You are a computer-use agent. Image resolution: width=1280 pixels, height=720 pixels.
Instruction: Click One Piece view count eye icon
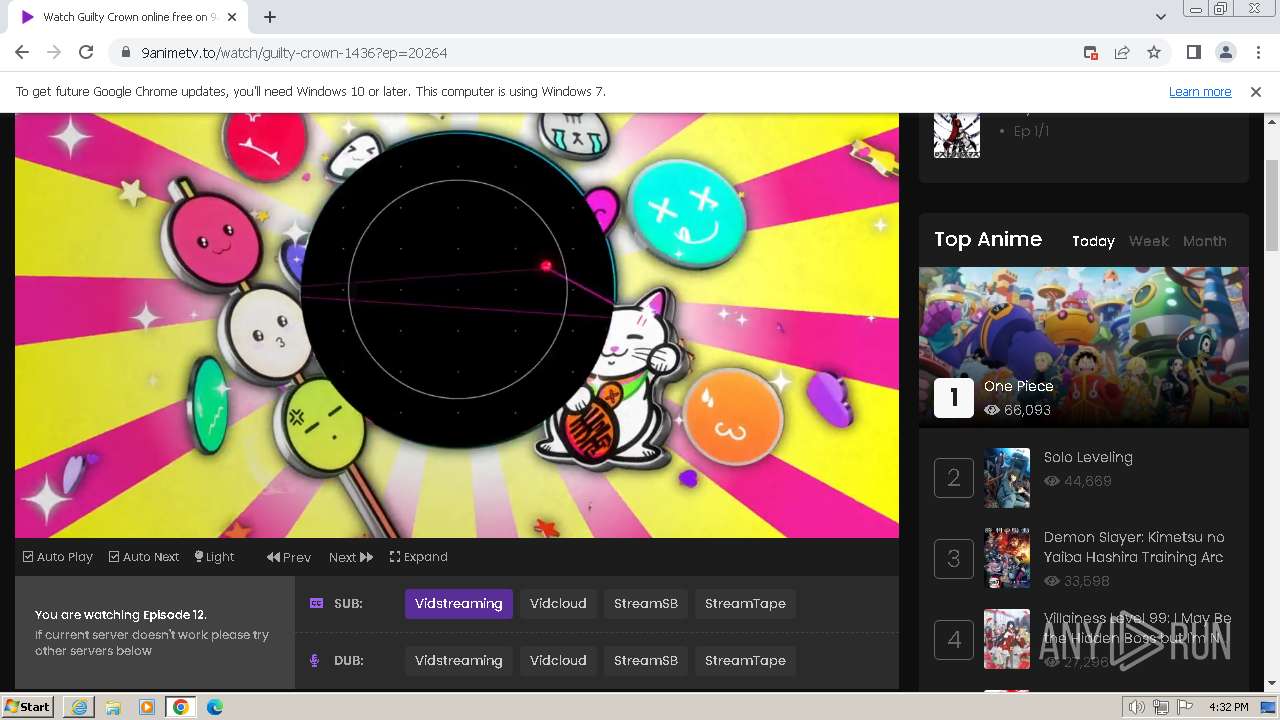[992, 410]
